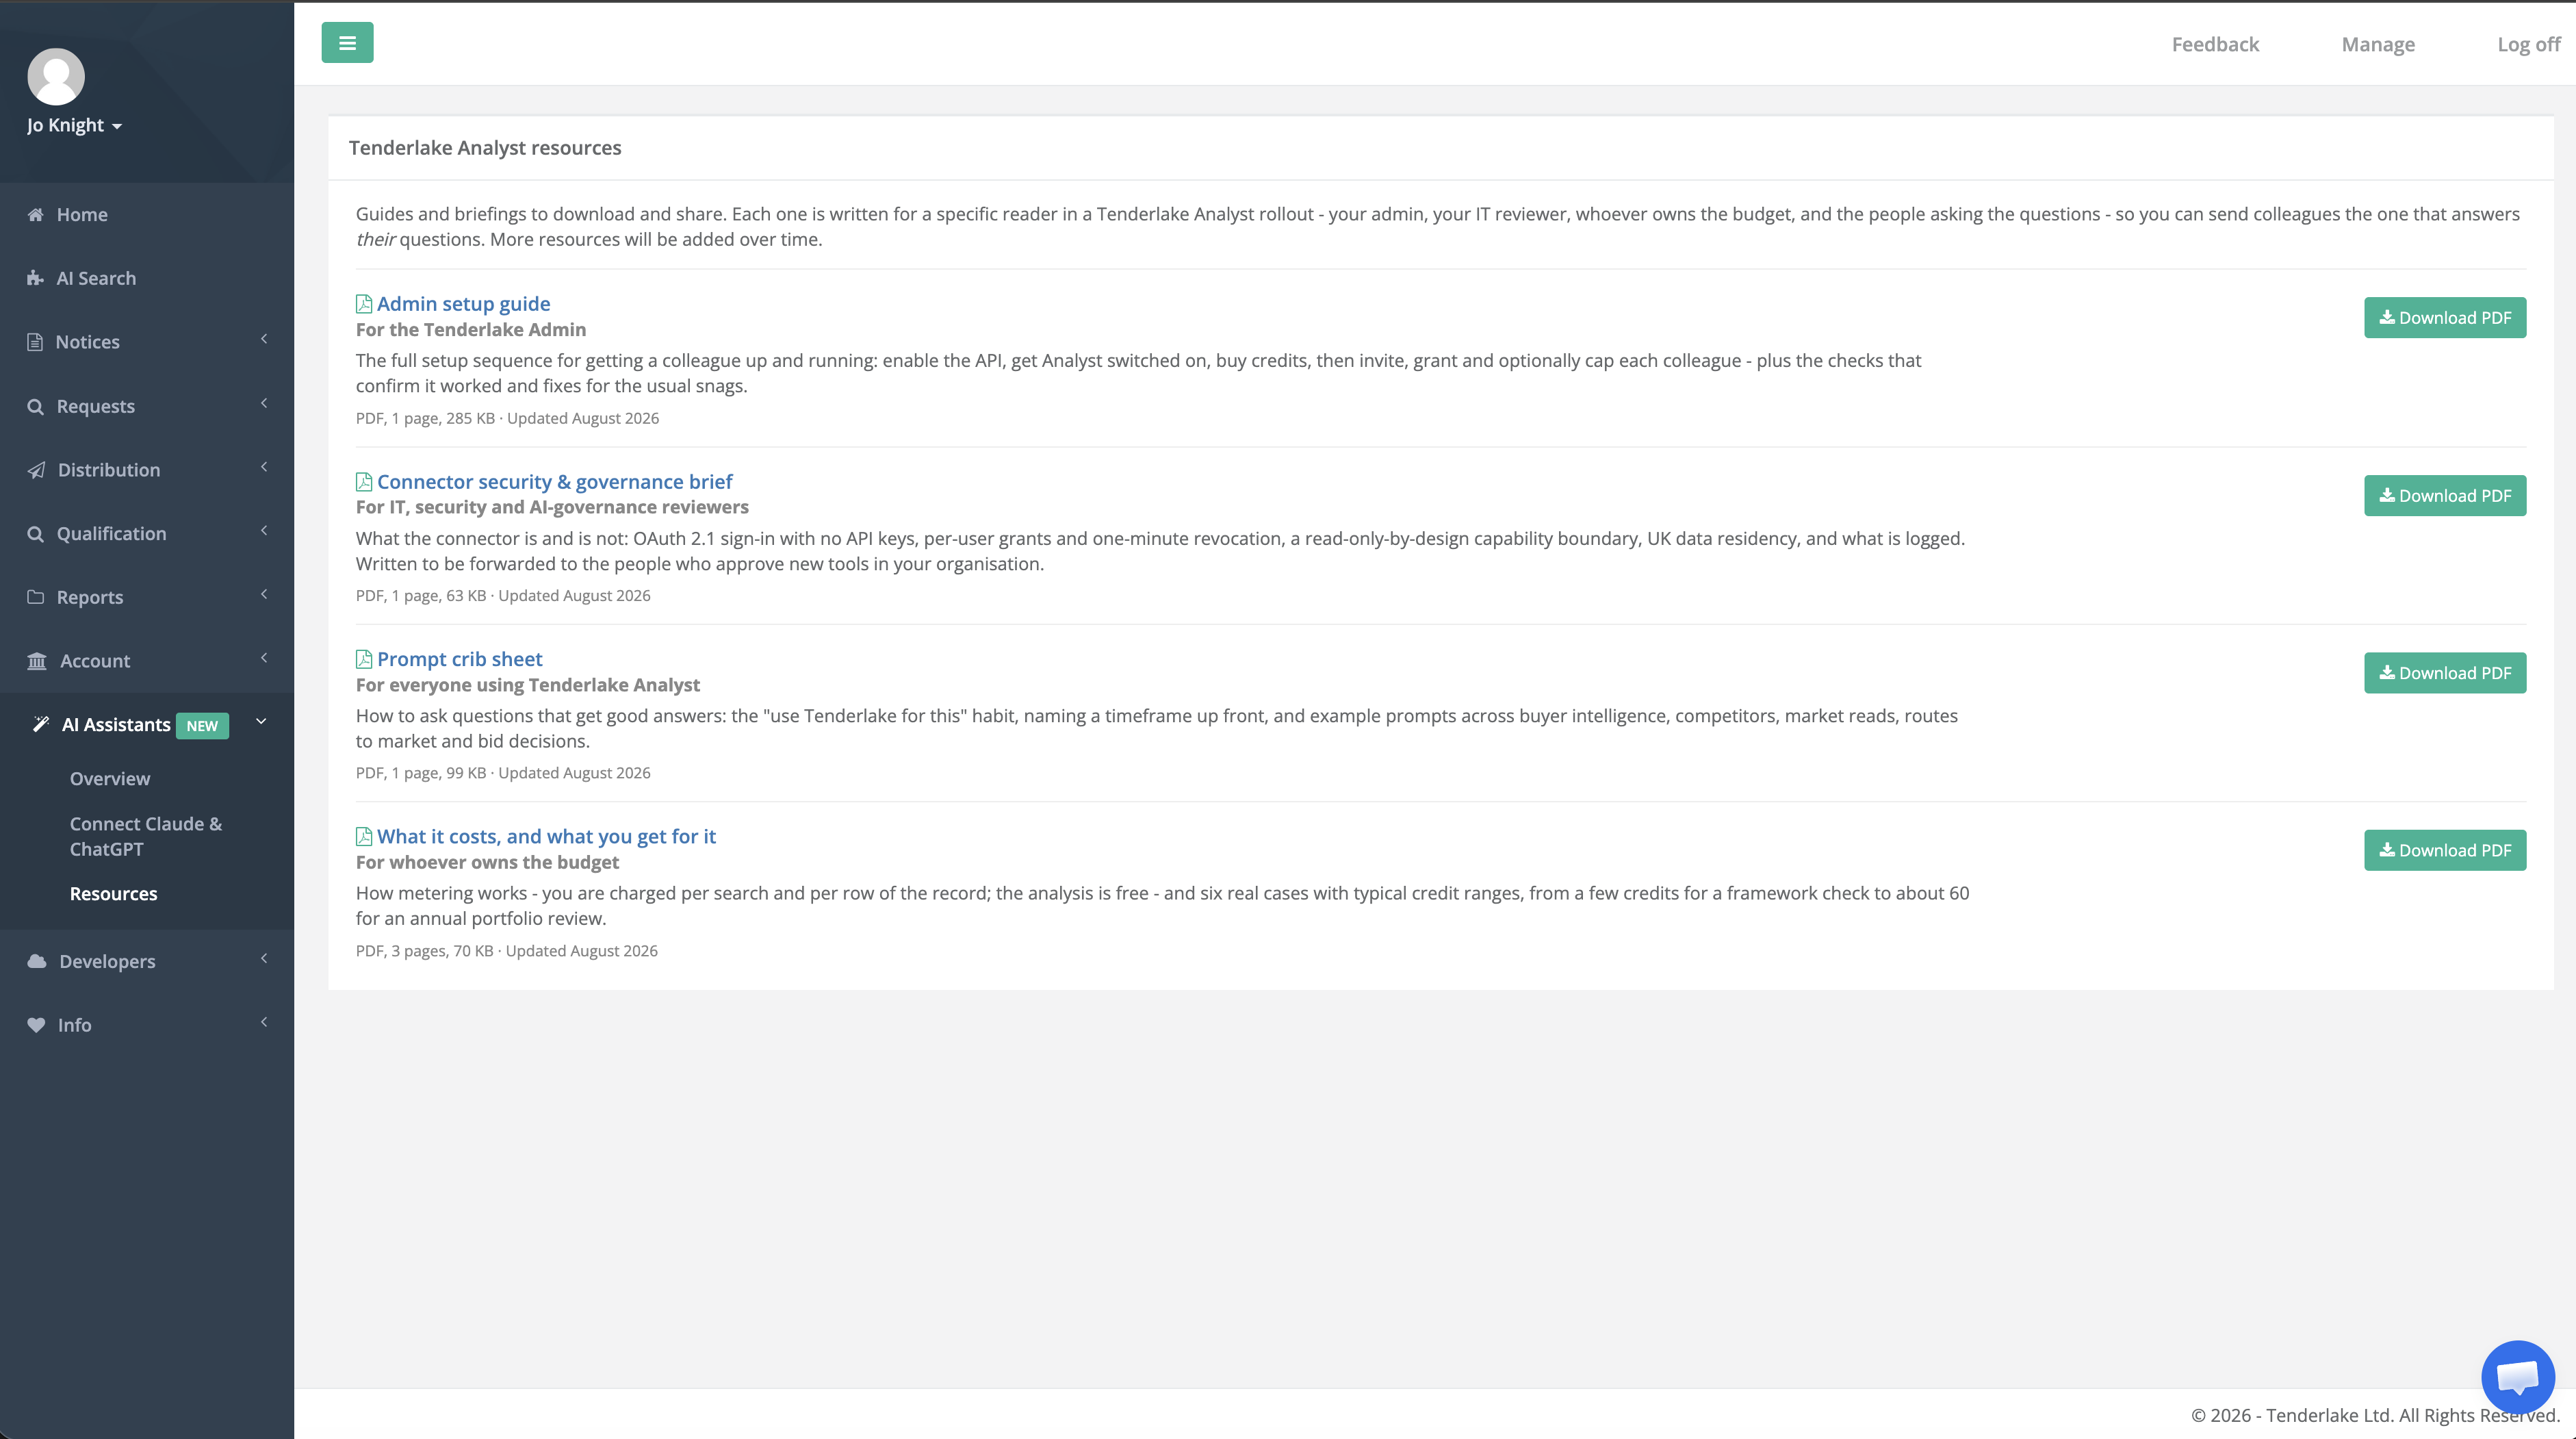Click the PDF icon beside Admin setup guide
Screen dimensions: 2576x1439
pyautogui.click(x=364, y=304)
